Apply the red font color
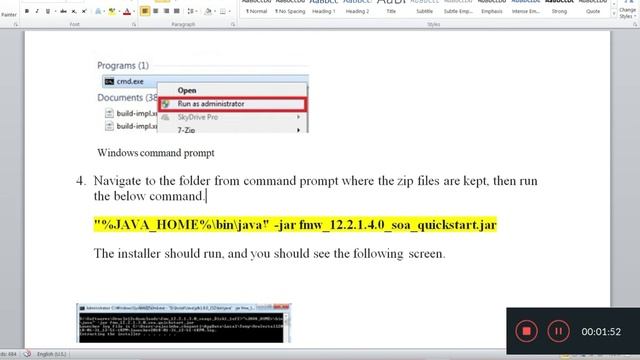Viewport: 640px width, 360px height. click(x=127, y=11)
